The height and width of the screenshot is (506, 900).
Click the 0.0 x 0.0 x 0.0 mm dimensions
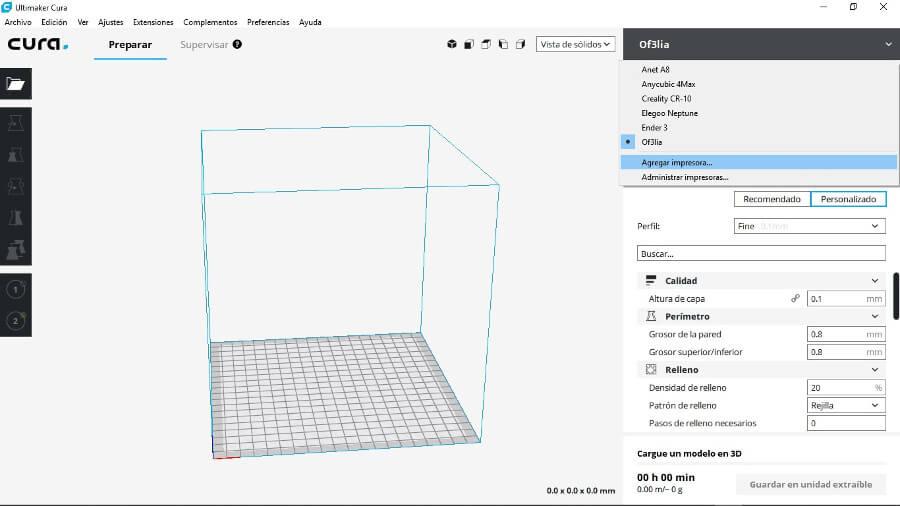click(x=580, y=491)
